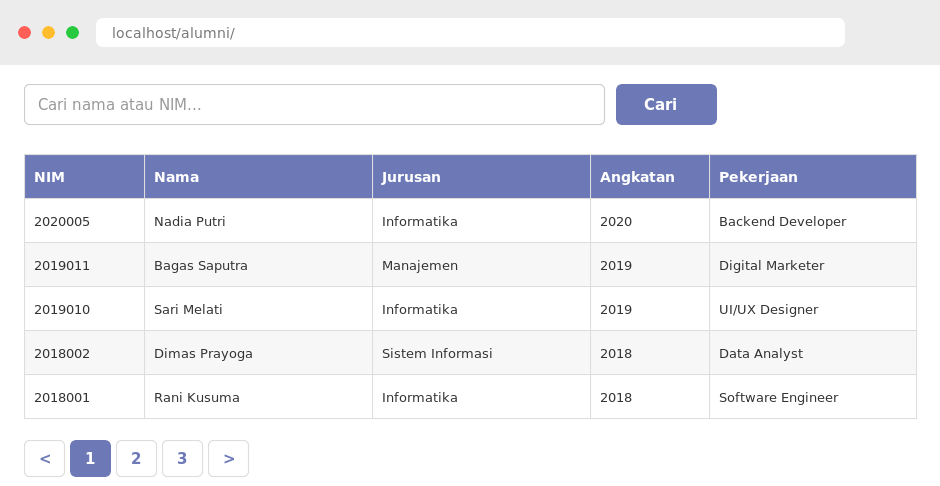Click the green maximize window dot
Viewport: 940px width, 486px height.
coord(73,32)
